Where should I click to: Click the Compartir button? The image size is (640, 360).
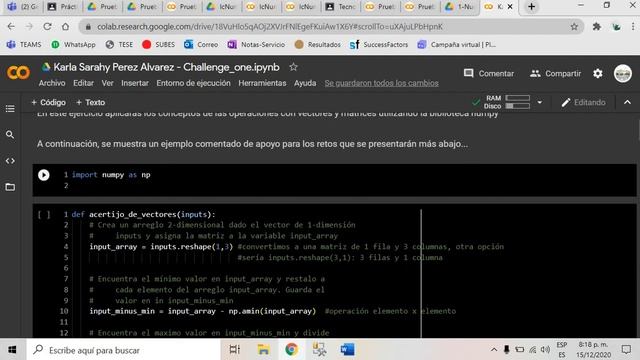coord(555,73)
